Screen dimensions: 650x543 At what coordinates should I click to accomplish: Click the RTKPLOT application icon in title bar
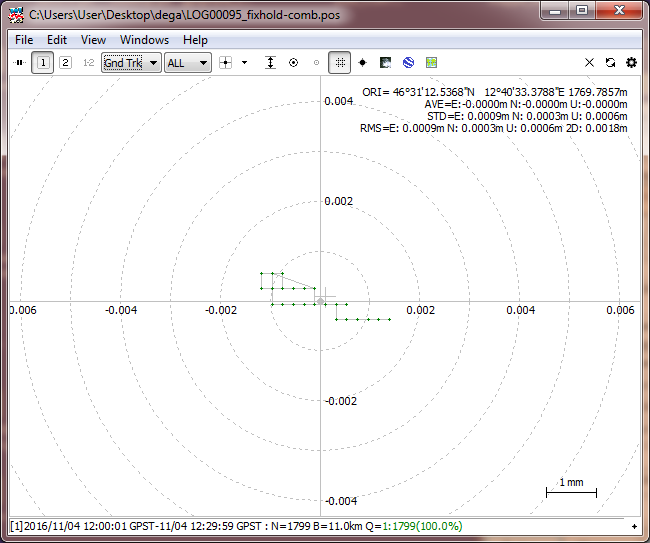pos(16,15)
